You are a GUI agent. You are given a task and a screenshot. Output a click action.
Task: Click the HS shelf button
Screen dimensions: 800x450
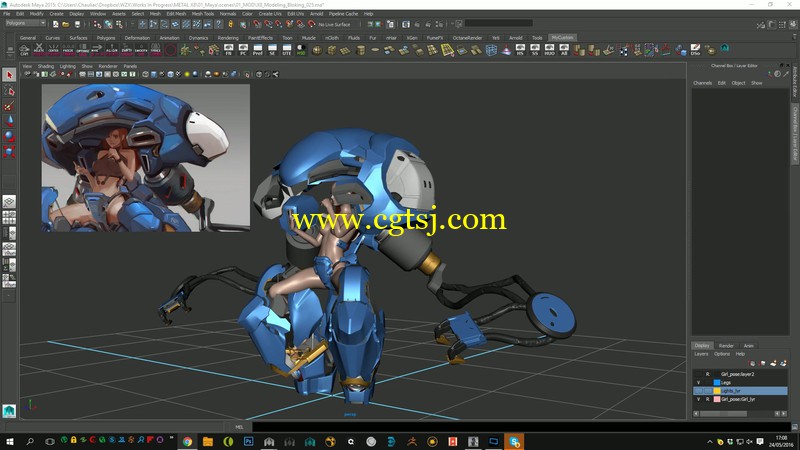(520, 49)
